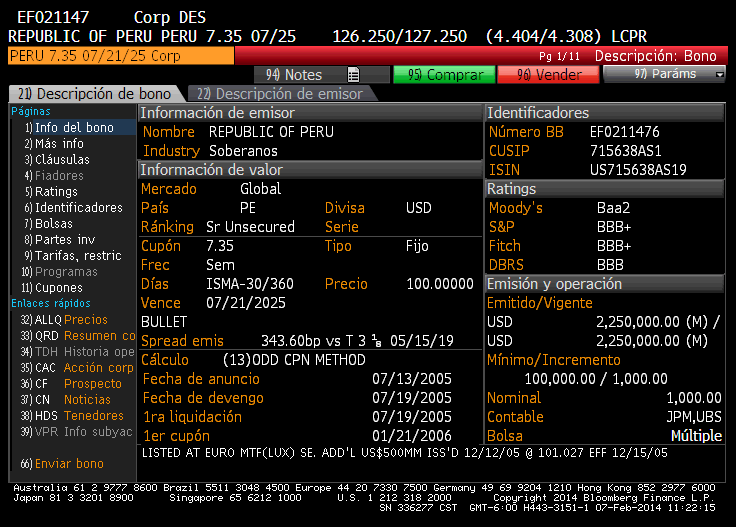Screen dimensions: 736x527
Task: Open CN Noticias quick link
Action: coord(76,400)
